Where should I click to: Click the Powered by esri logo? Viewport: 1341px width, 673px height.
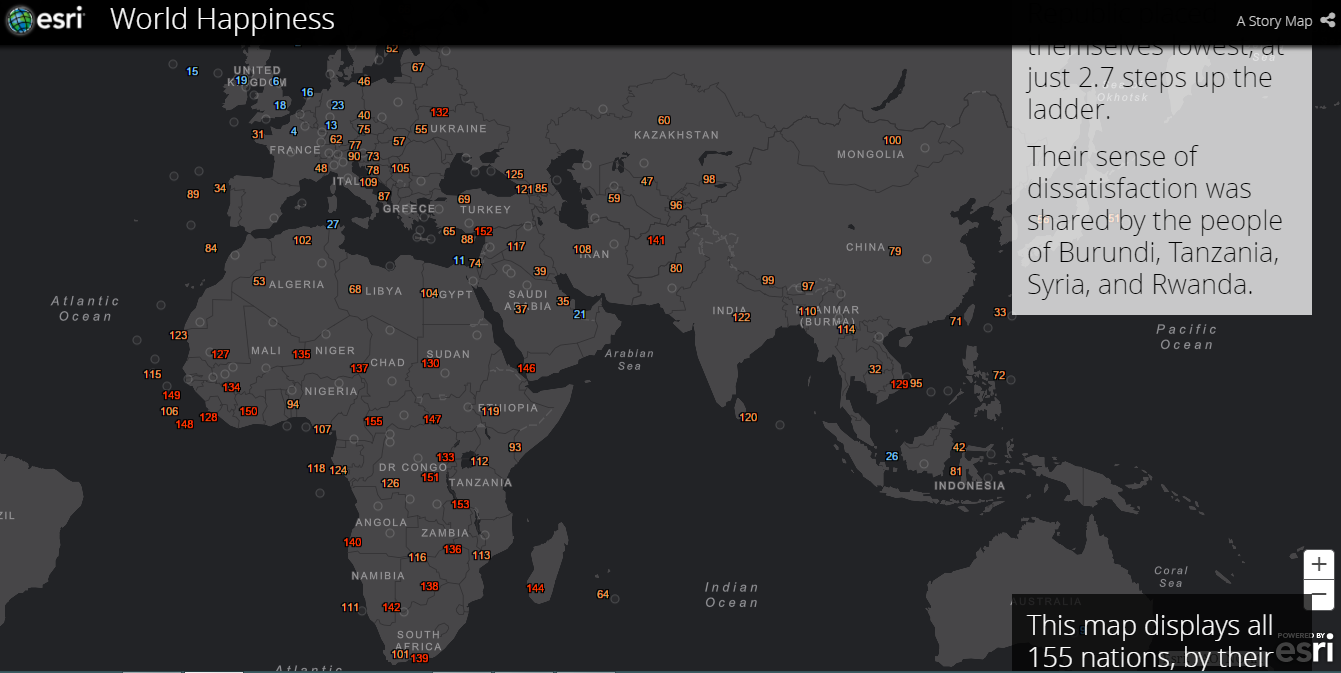coord(1308,648)
